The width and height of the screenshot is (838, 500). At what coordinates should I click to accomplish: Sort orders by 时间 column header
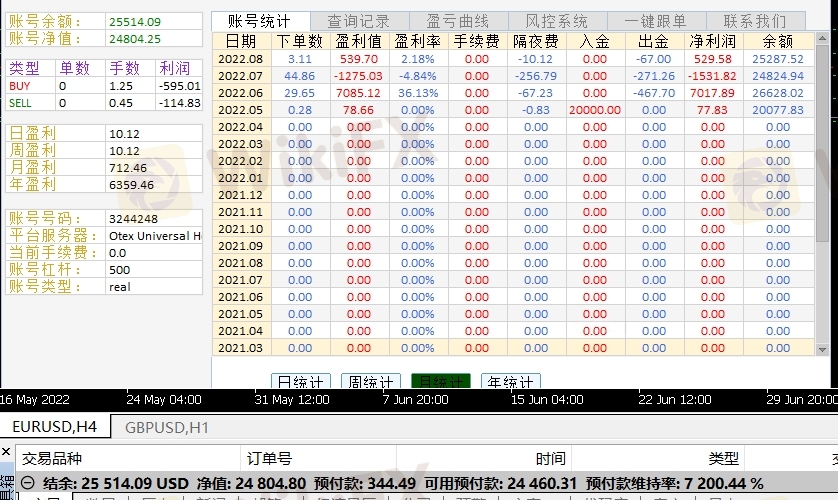(x=550, y=458)
